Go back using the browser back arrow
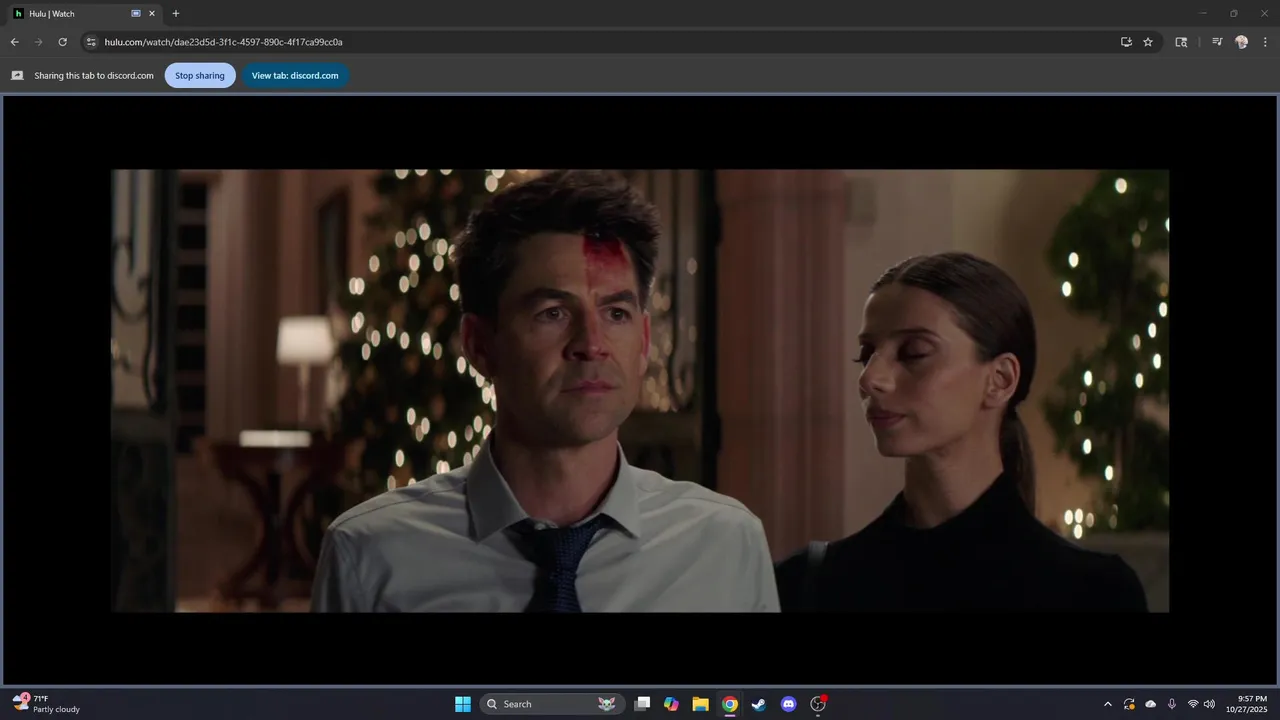The height and width of the screenshot is (720, 1280). tap(14, 42)
